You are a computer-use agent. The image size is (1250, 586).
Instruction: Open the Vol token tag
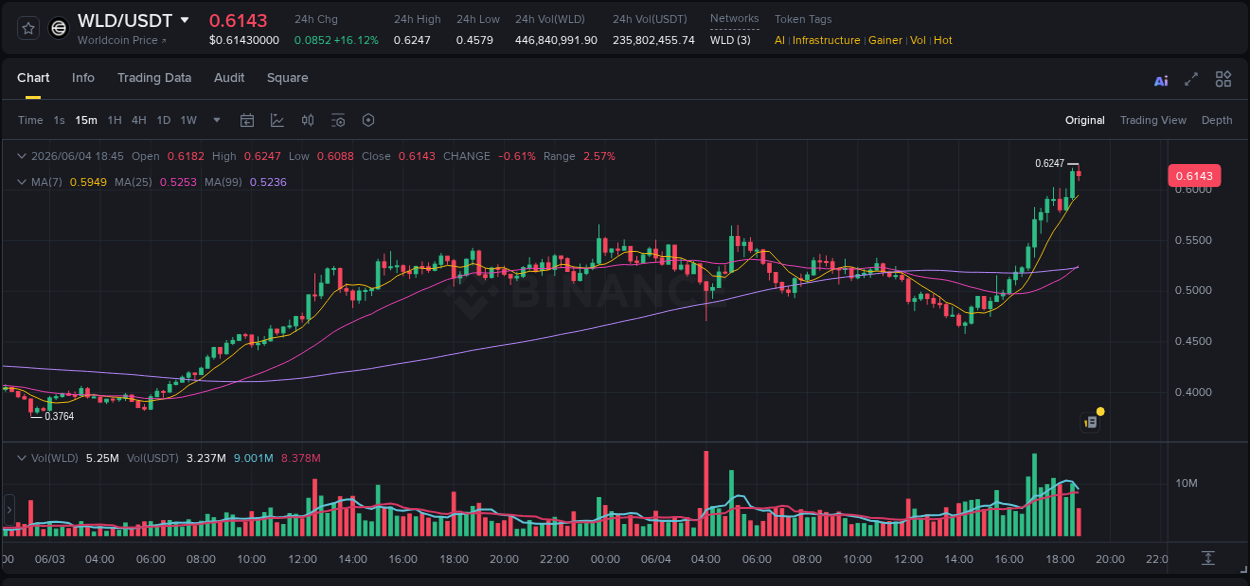coord(918,40)
